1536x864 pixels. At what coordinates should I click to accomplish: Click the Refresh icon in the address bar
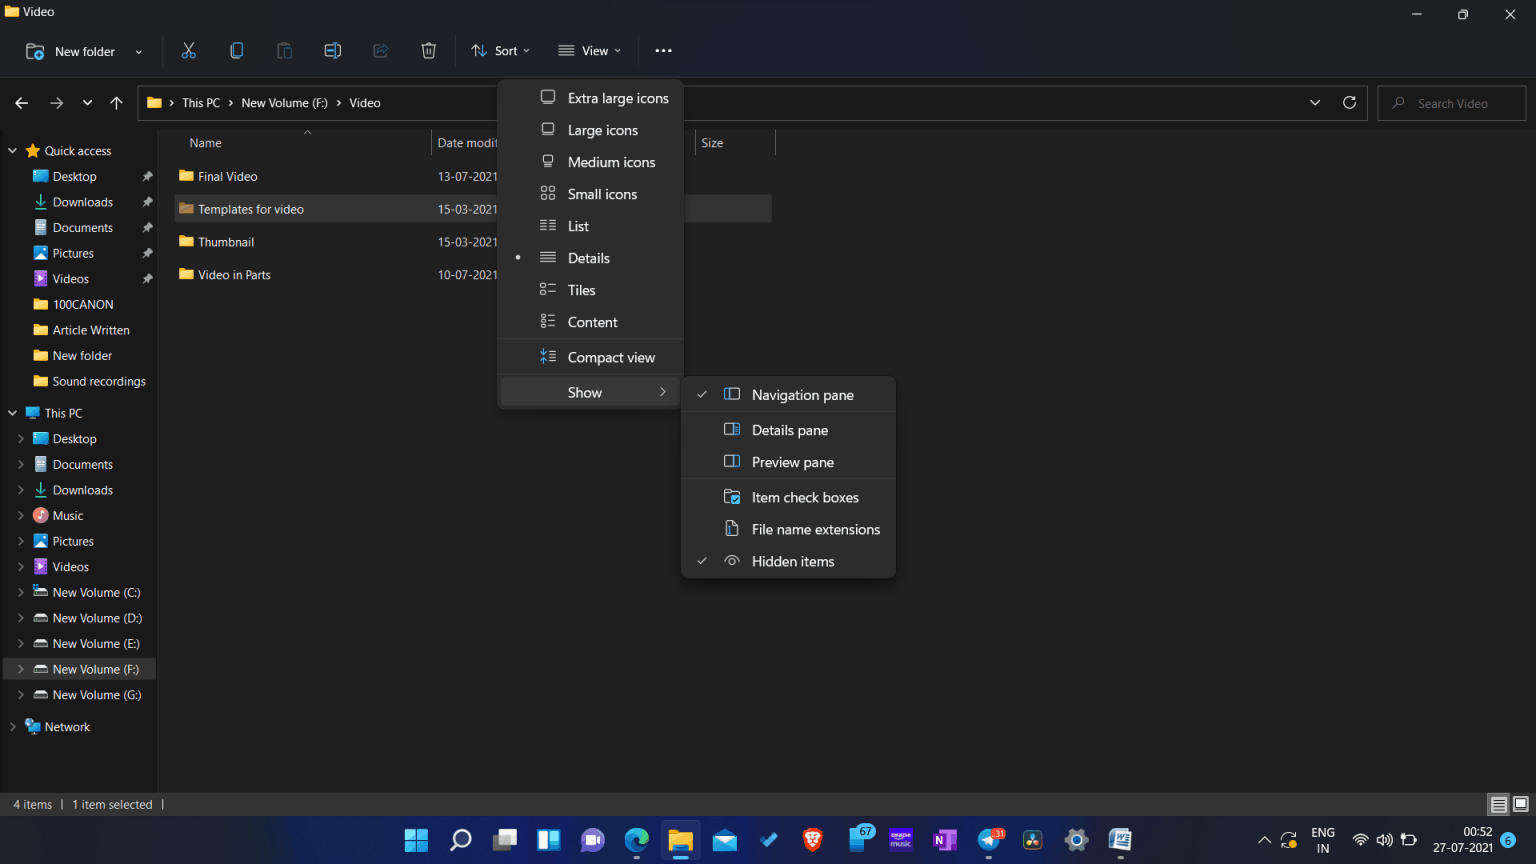pos(1349,102)
